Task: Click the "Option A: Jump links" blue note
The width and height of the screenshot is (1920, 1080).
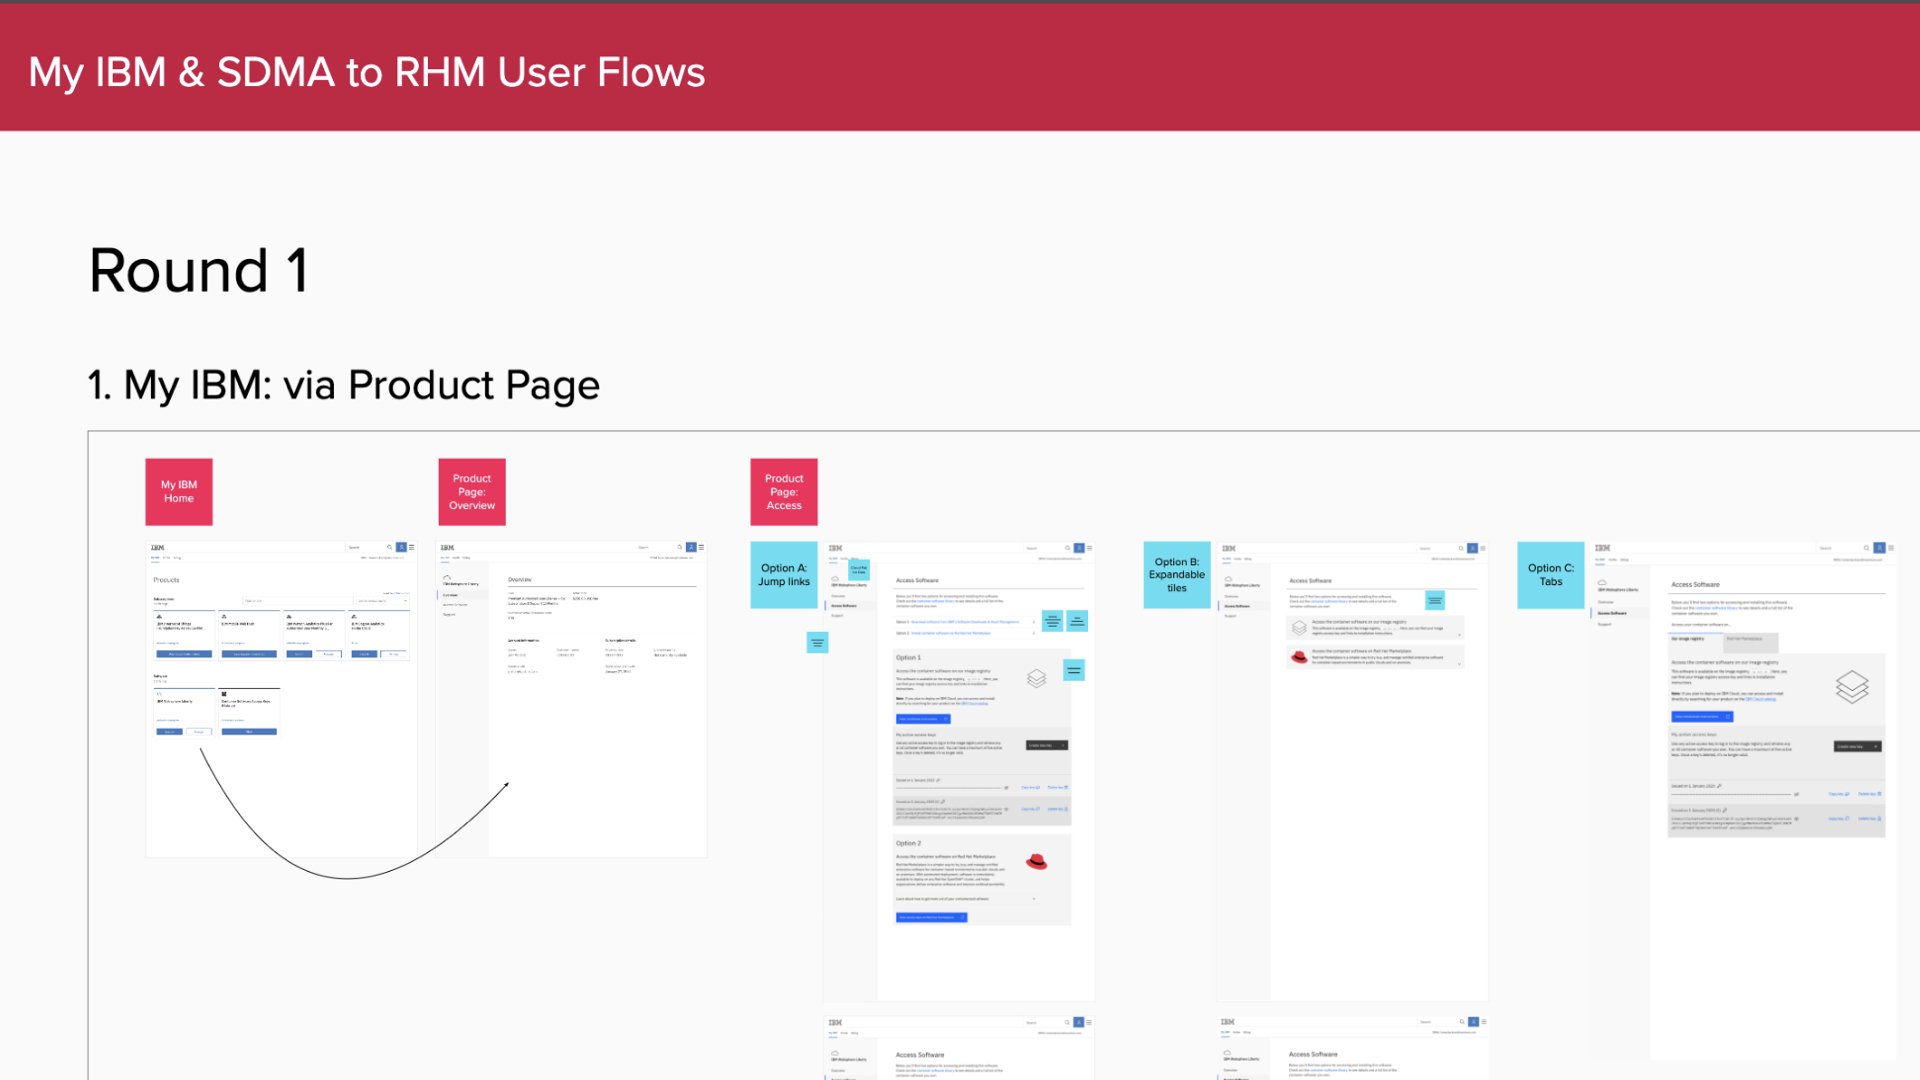Action: tap(784, 575)
